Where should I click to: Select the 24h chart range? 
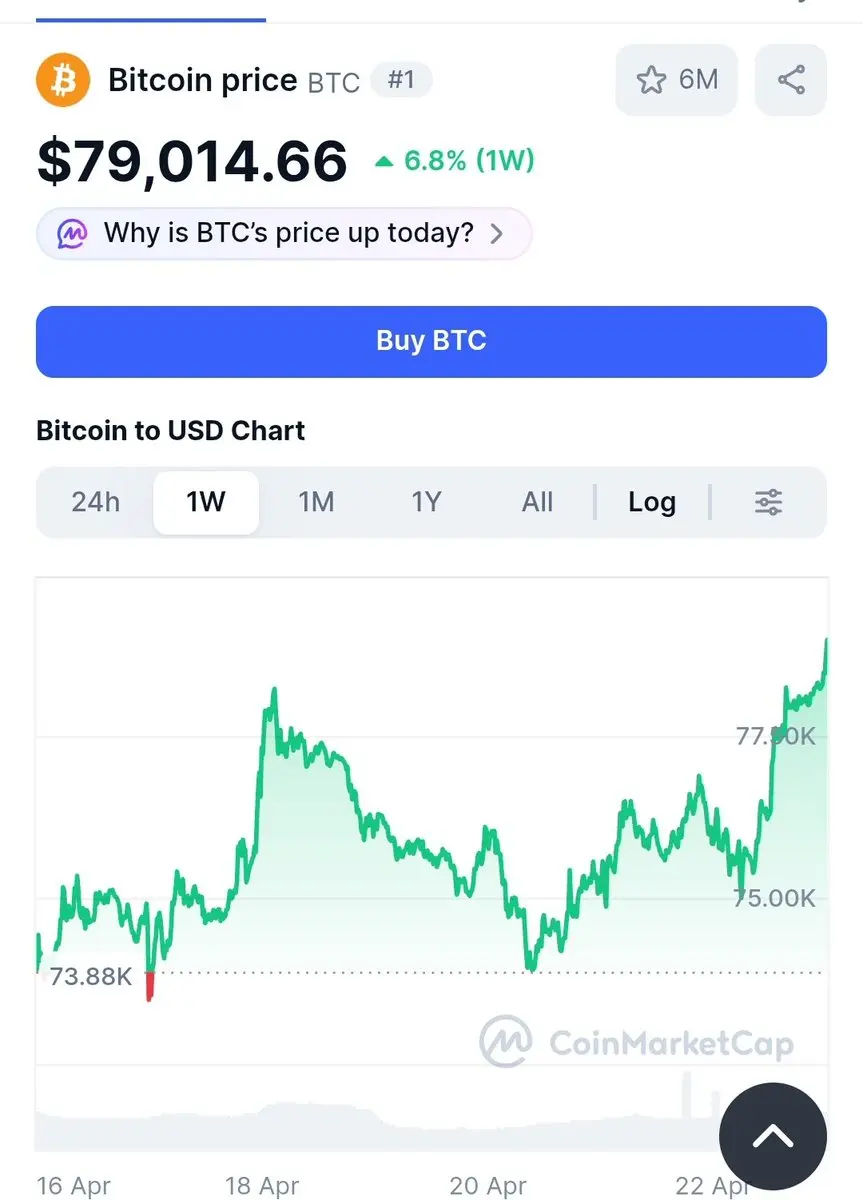coord(95,502)
